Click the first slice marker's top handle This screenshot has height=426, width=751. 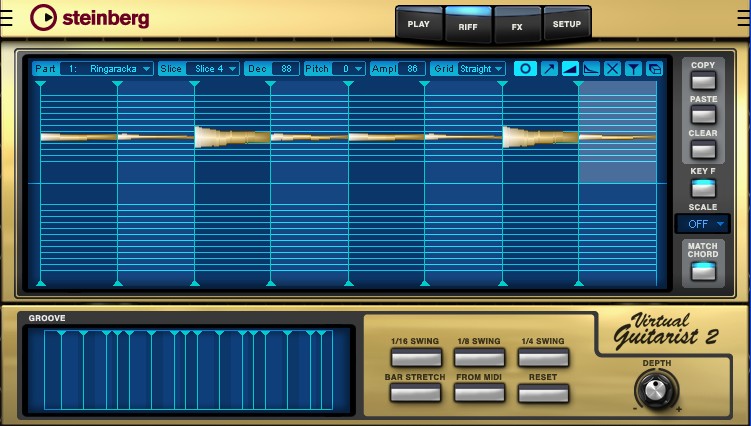click(x=41, y=84)
